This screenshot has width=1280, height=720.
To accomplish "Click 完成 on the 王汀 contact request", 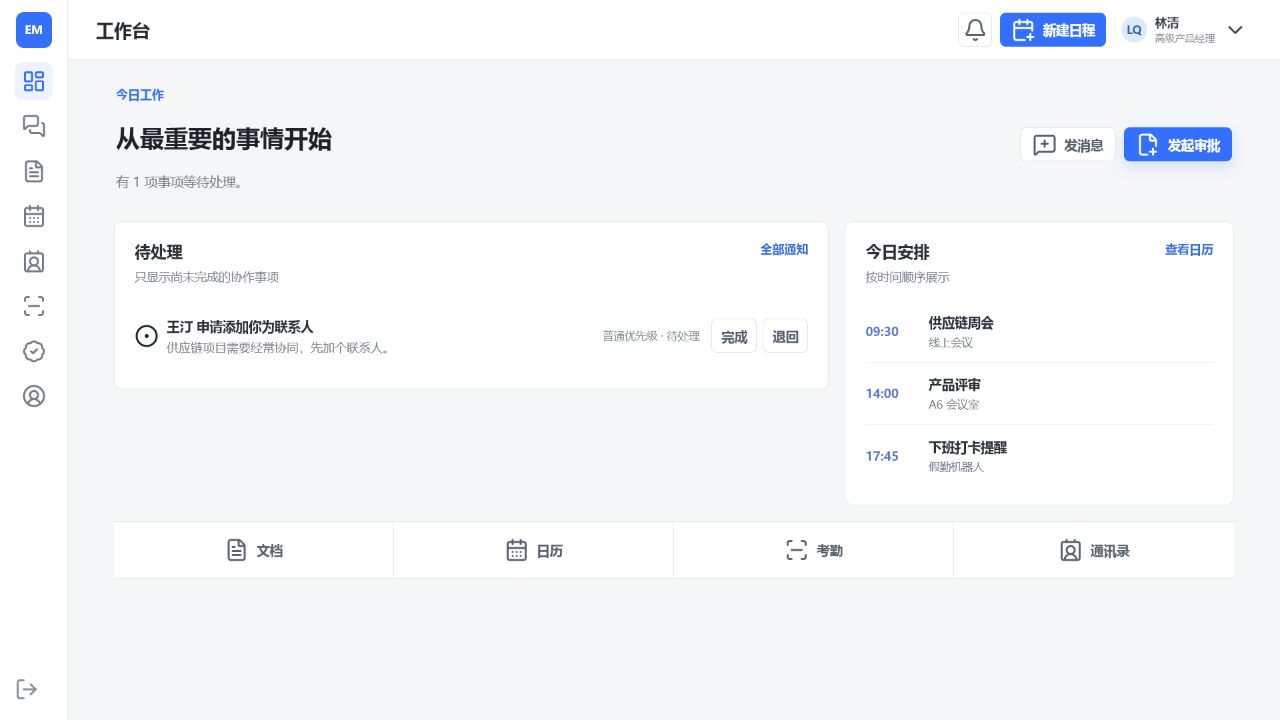I will (x=734, y=337).
